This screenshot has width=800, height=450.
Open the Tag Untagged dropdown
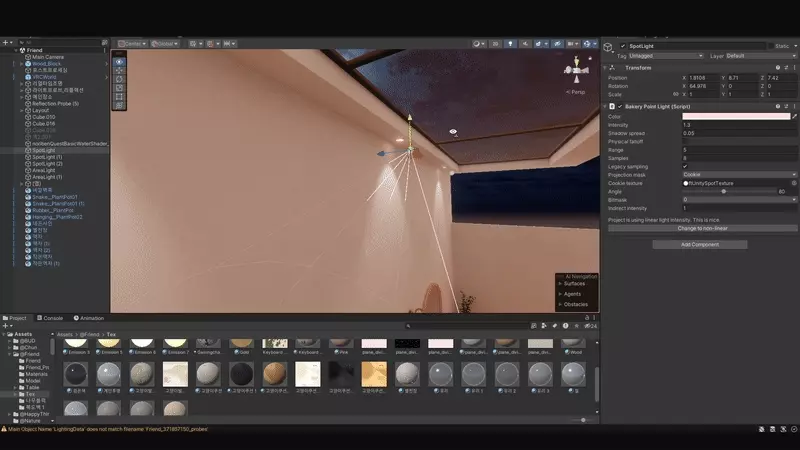(x=666, y=56)
